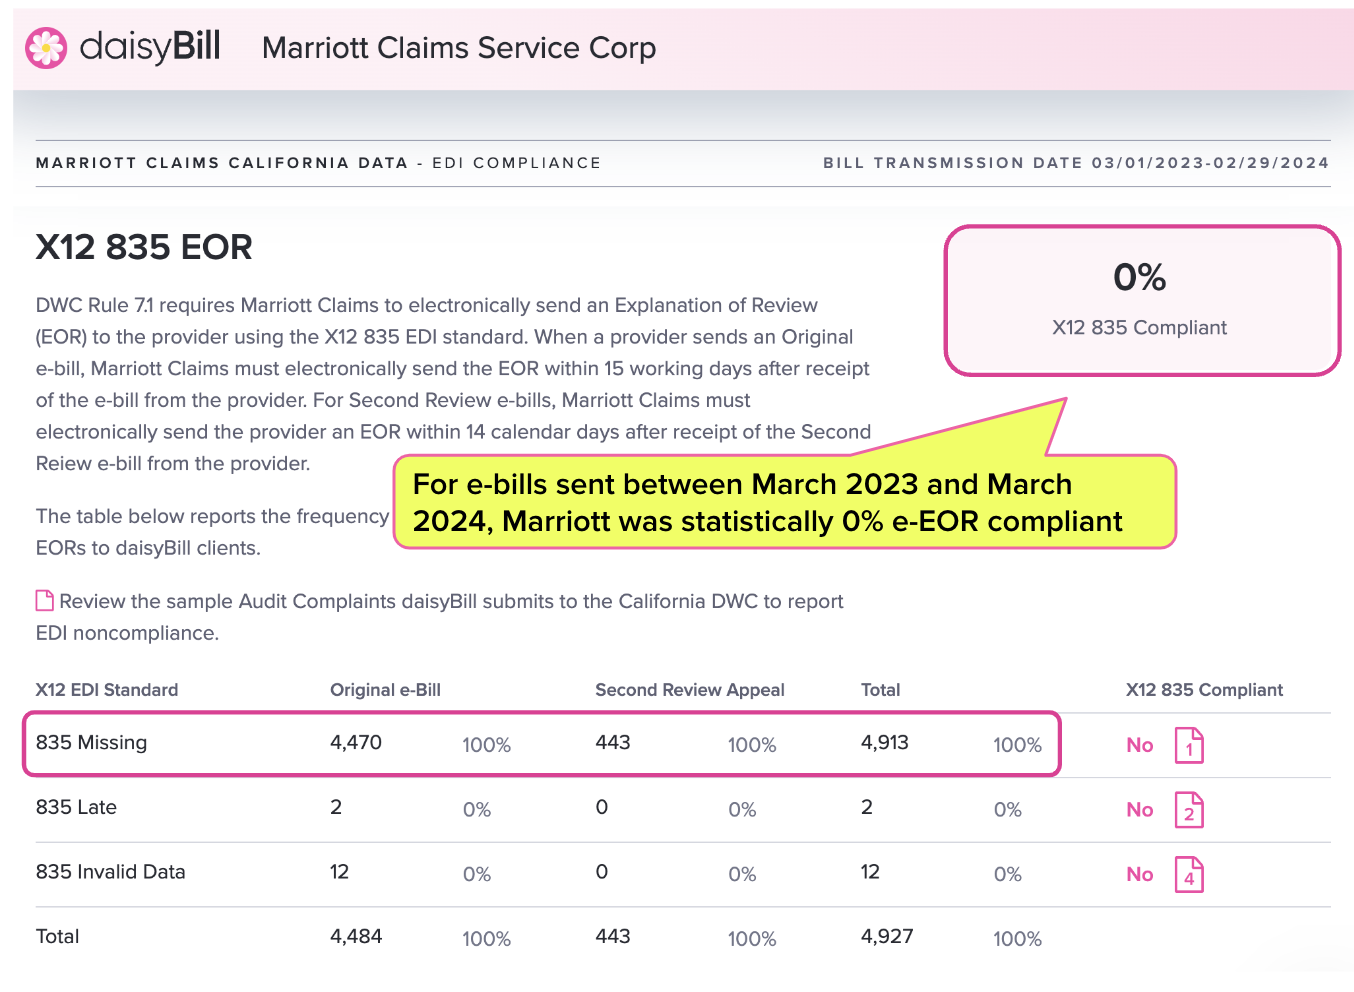
Task: Click the daisyBill wordmark in header
Action: coord(150,46)
